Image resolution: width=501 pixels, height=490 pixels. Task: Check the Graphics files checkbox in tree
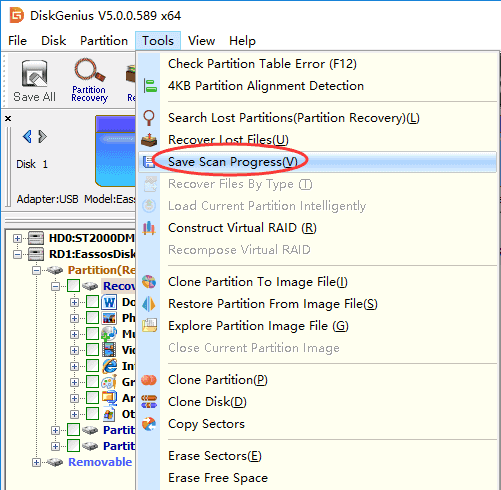tap(92, 382)
